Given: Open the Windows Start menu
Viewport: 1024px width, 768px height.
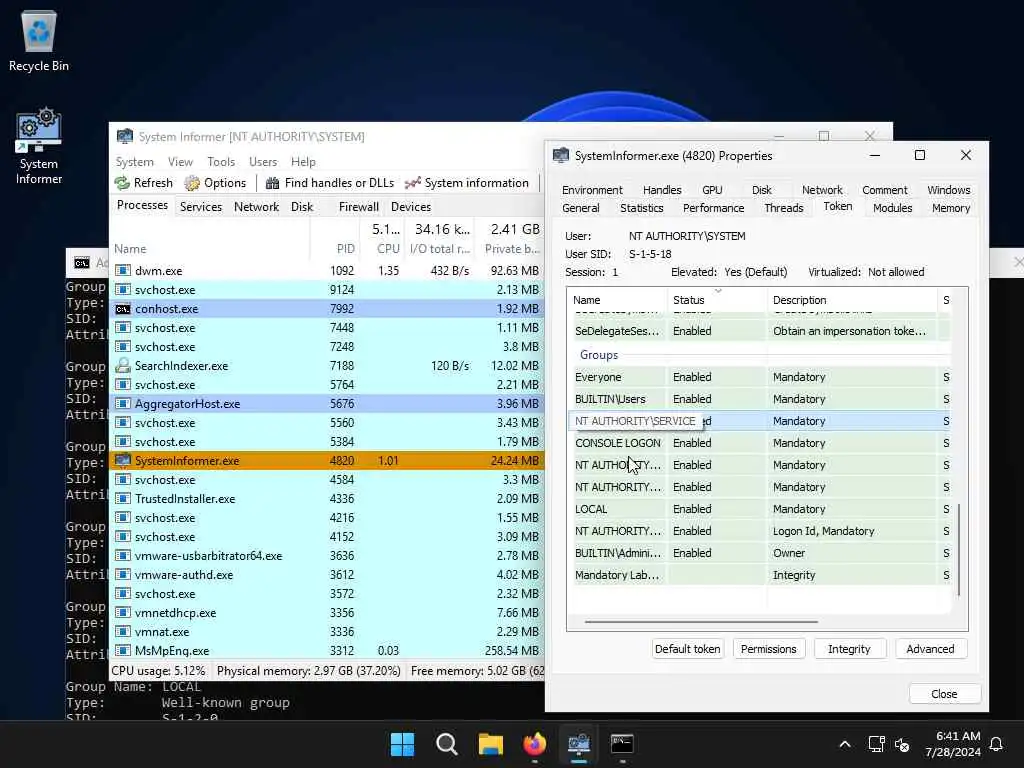Looking at the screenshot, I should tap(402, 744).
